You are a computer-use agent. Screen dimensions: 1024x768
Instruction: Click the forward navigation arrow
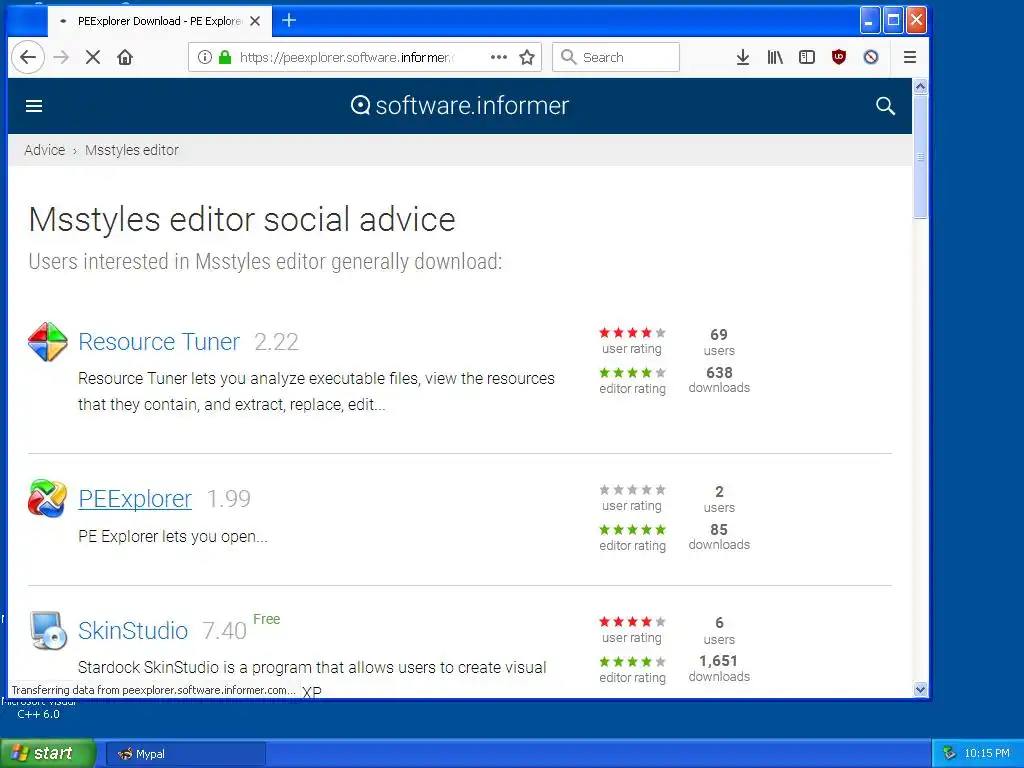click(61, 57)
